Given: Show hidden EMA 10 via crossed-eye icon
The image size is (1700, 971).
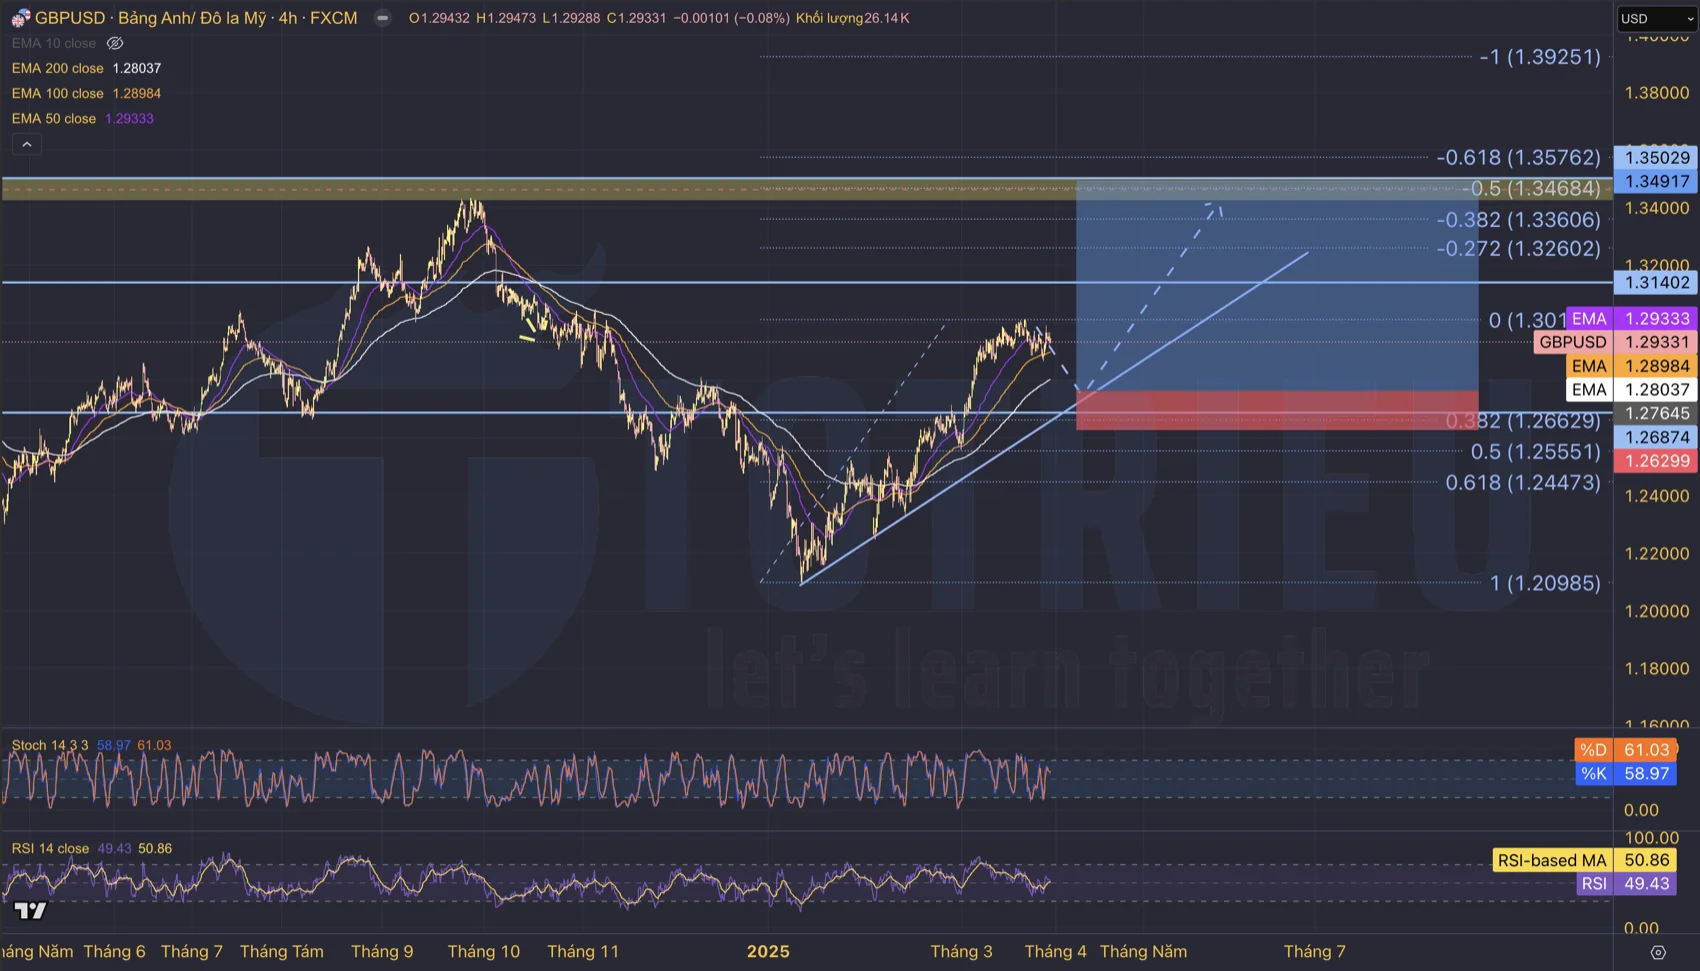Looking at the screenshot, I should (114, 42).
